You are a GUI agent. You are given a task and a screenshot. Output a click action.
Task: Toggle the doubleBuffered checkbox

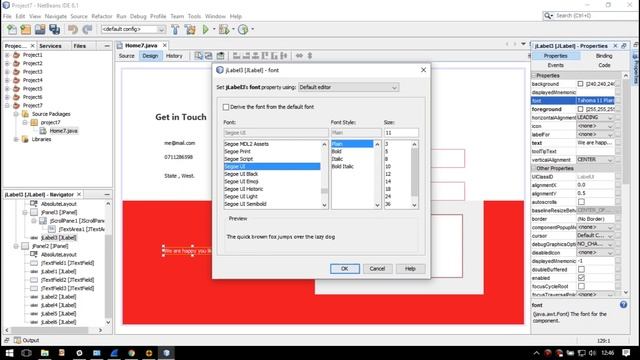coord(581,269)
